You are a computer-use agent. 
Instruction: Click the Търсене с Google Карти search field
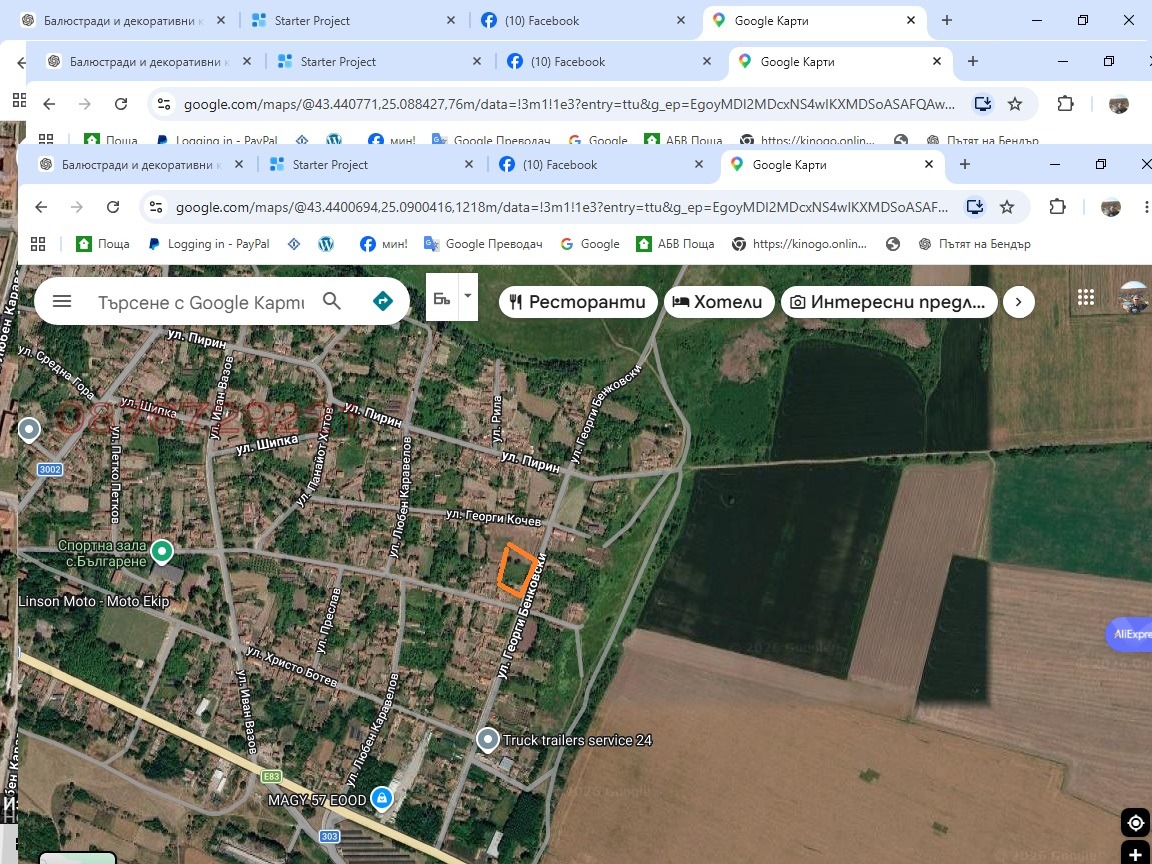[x=201, y=302]
